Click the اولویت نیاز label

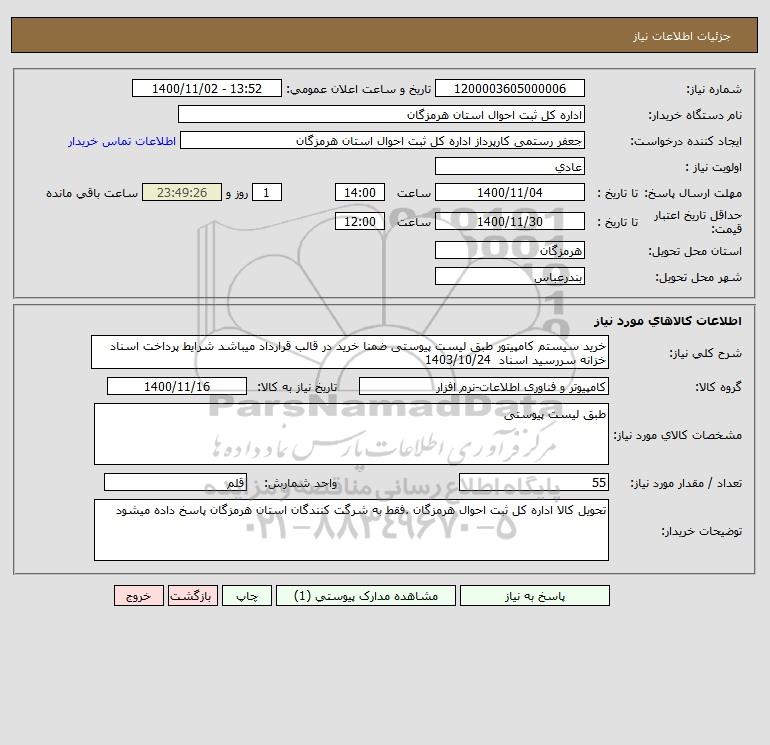714,167
